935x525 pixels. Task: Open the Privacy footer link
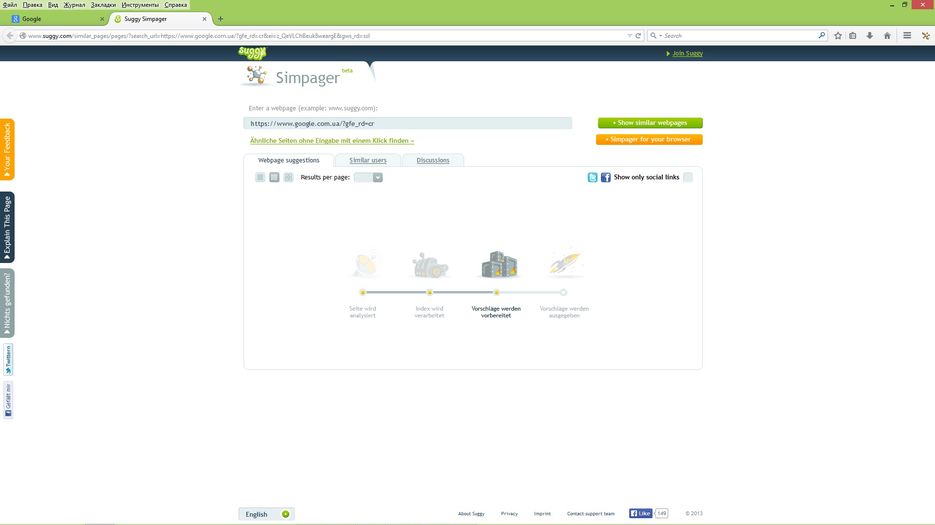click(x=509, y=514)
